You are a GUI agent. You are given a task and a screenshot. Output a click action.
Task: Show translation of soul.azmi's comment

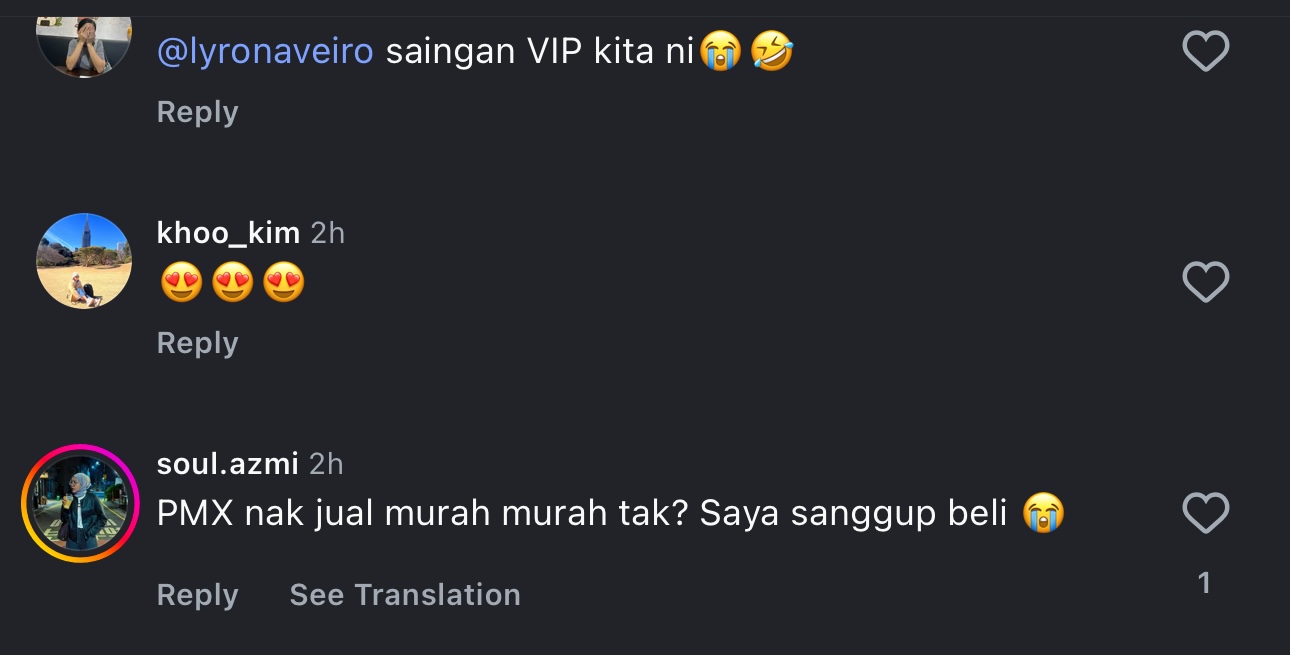point(405,595)
